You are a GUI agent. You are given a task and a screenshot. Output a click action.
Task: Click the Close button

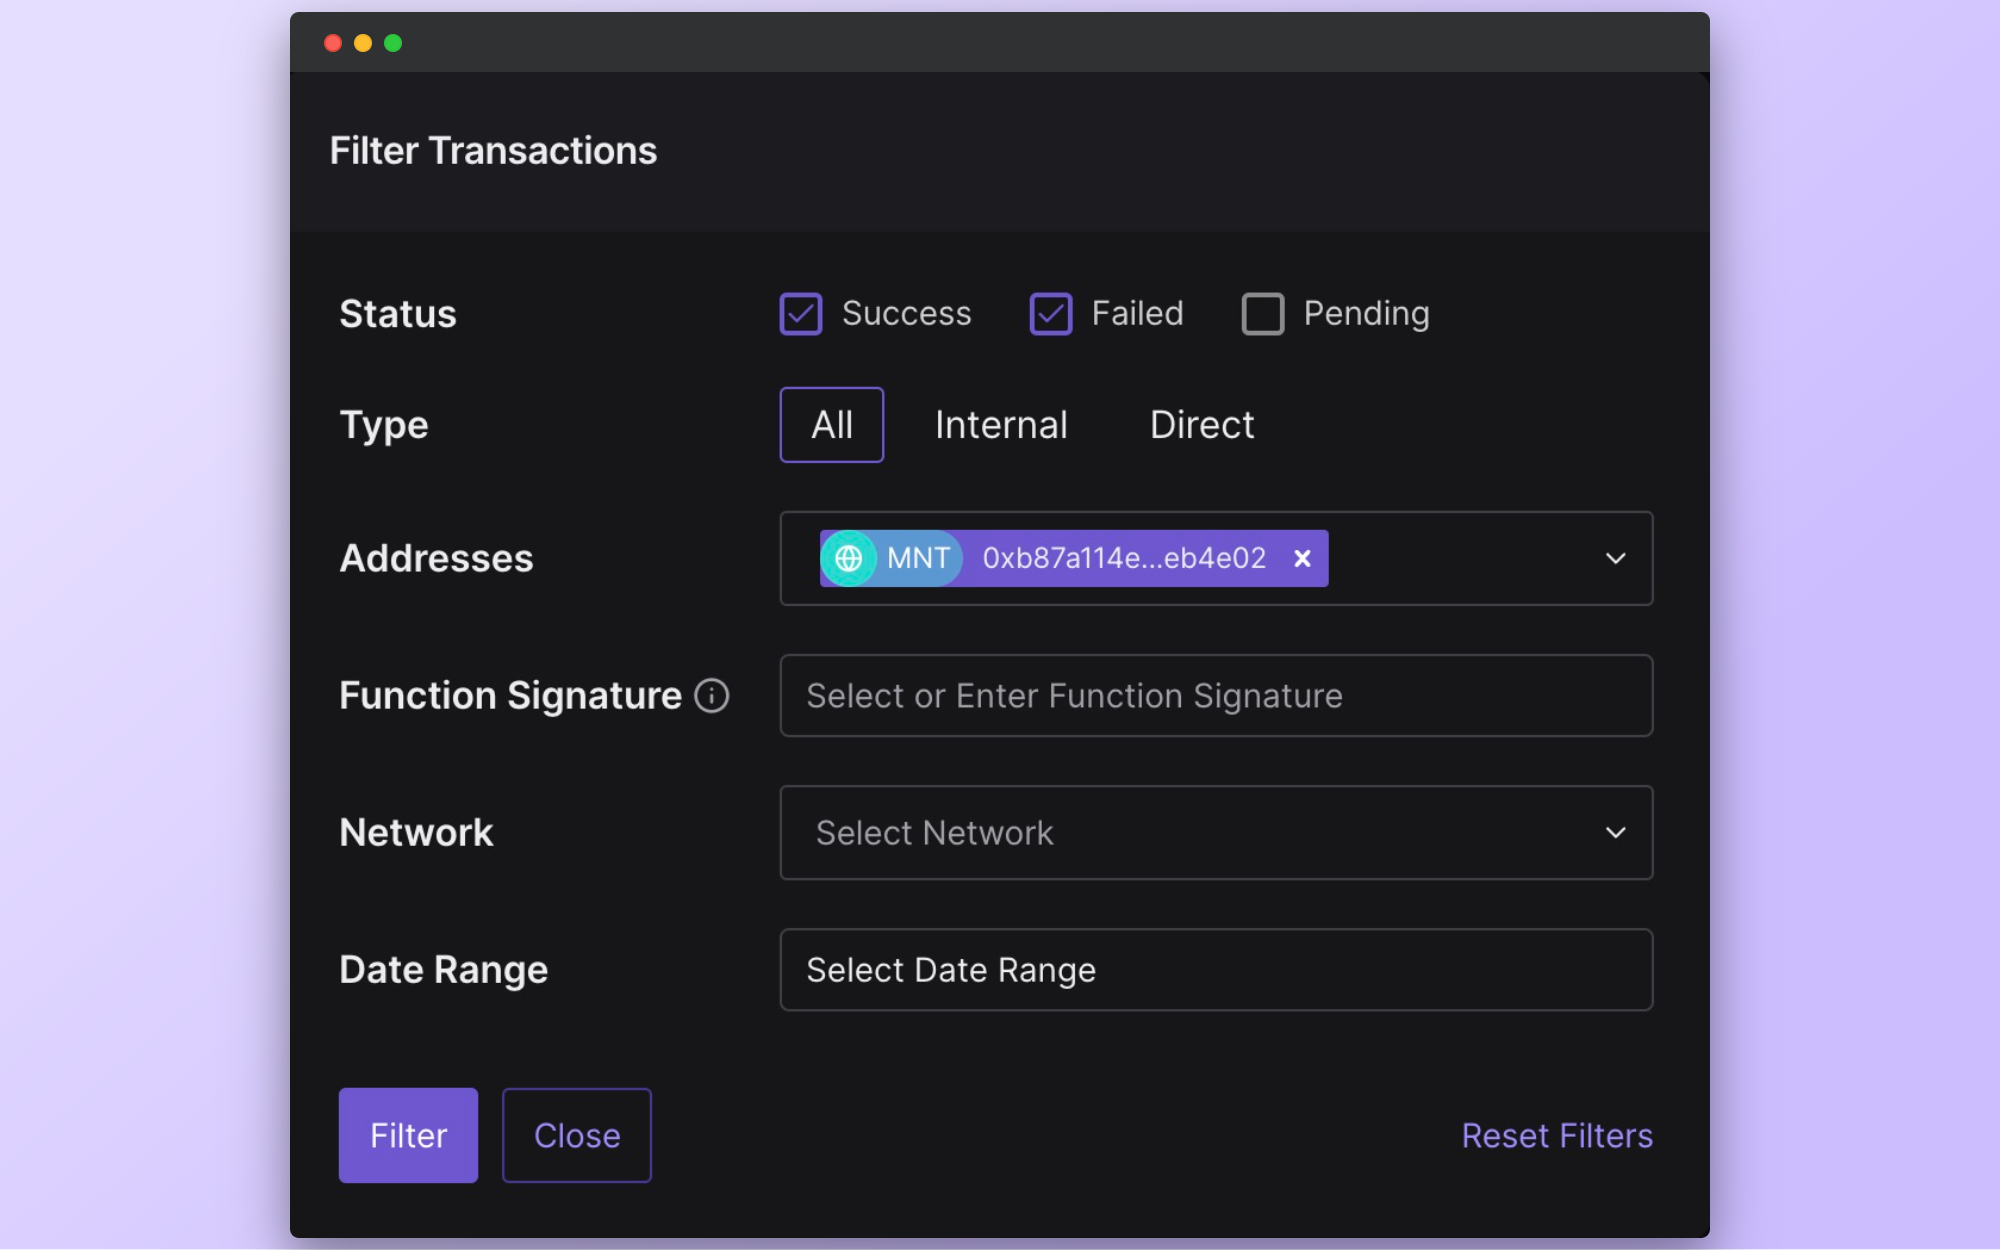click(576, 1135)
